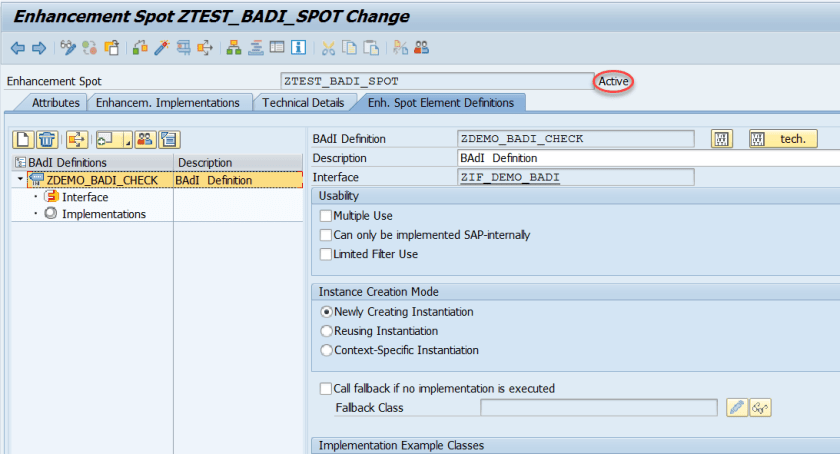Click the Description input field
The width and height of the screenshot is (840, 454).
pyautogui.click(x=649, y=158)
